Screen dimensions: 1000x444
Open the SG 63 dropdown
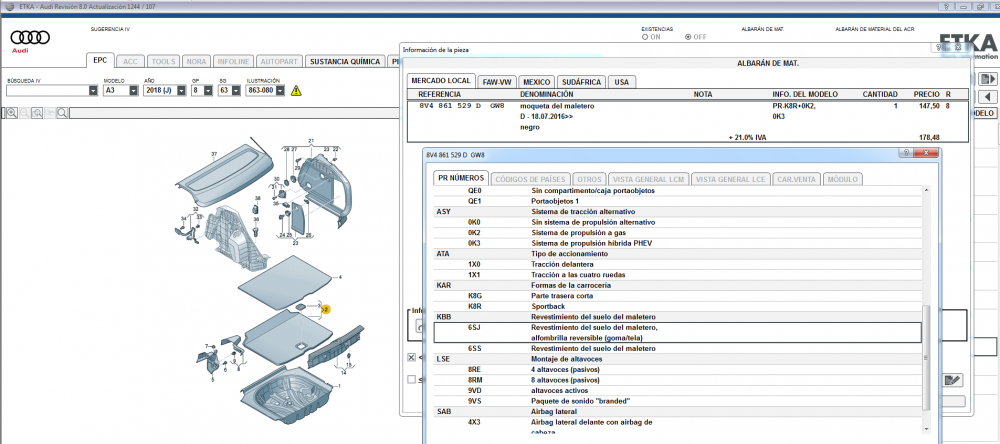pos(235,91)
